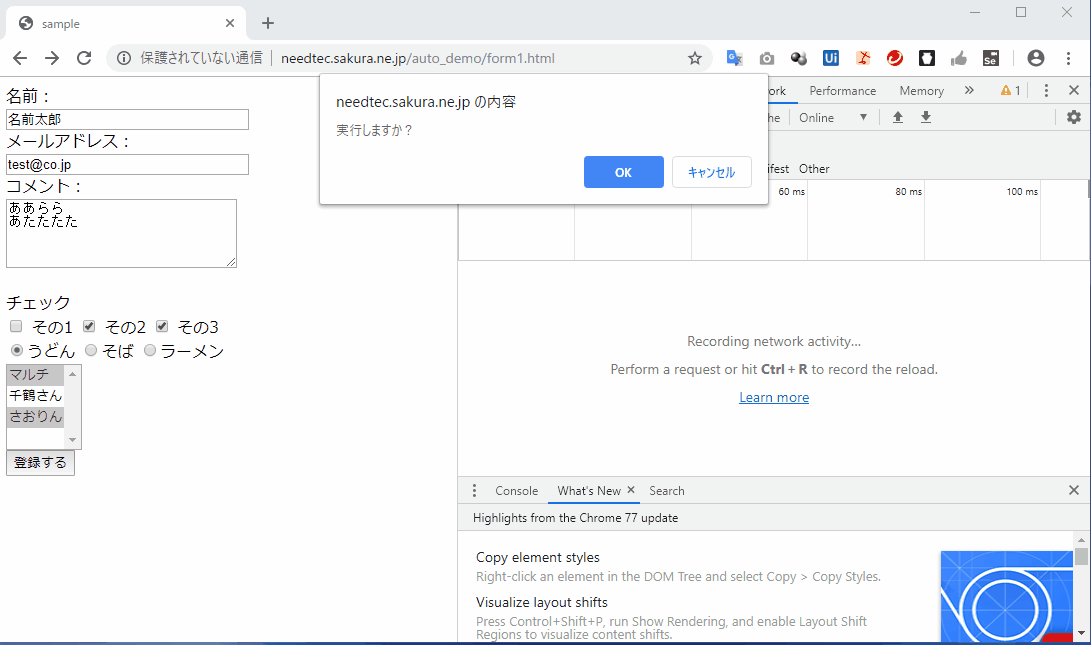This screenshot has width=1091, height=645.
Task: Open the red swirl extension icon
Action: 895,58
